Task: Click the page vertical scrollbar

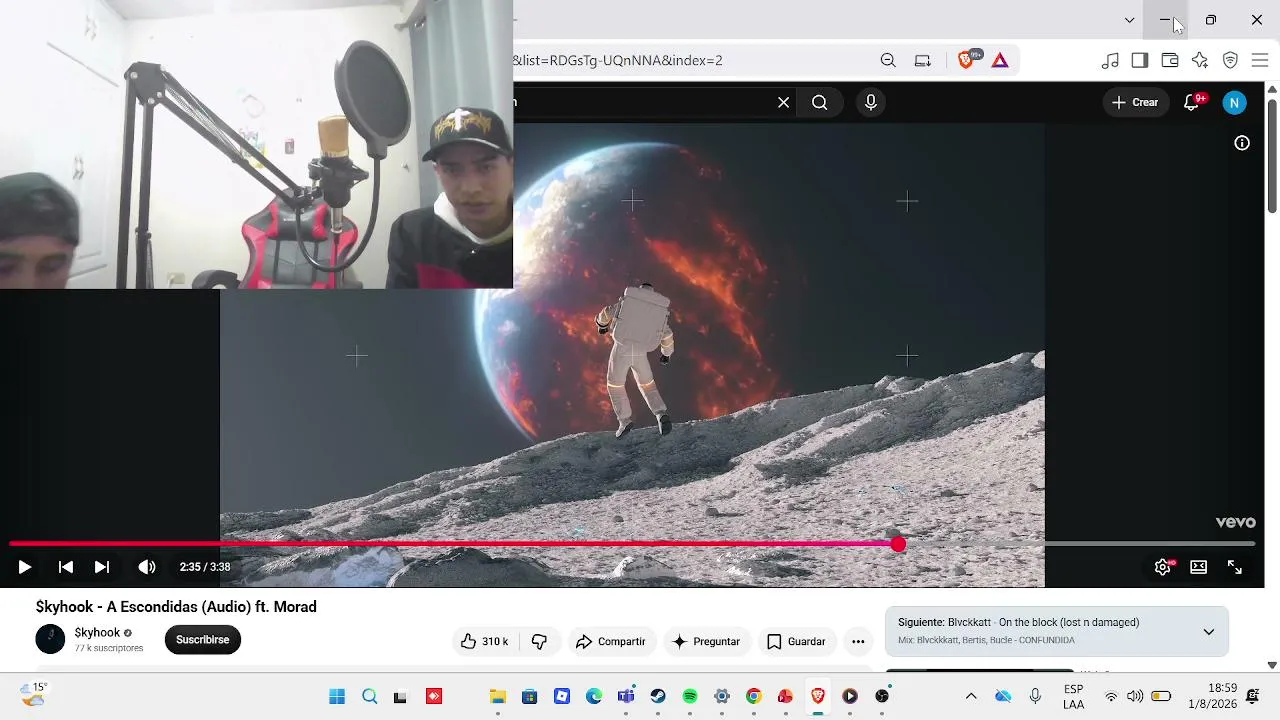Action: (1272, 155)
